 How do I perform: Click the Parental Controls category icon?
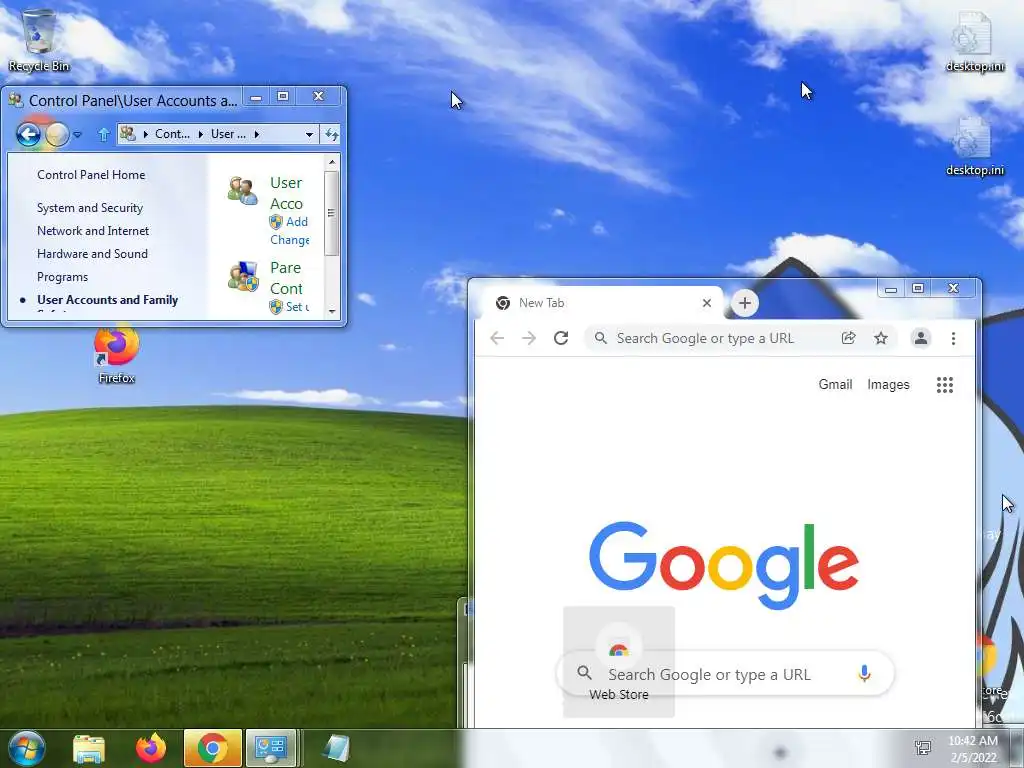tap(242, 276)
